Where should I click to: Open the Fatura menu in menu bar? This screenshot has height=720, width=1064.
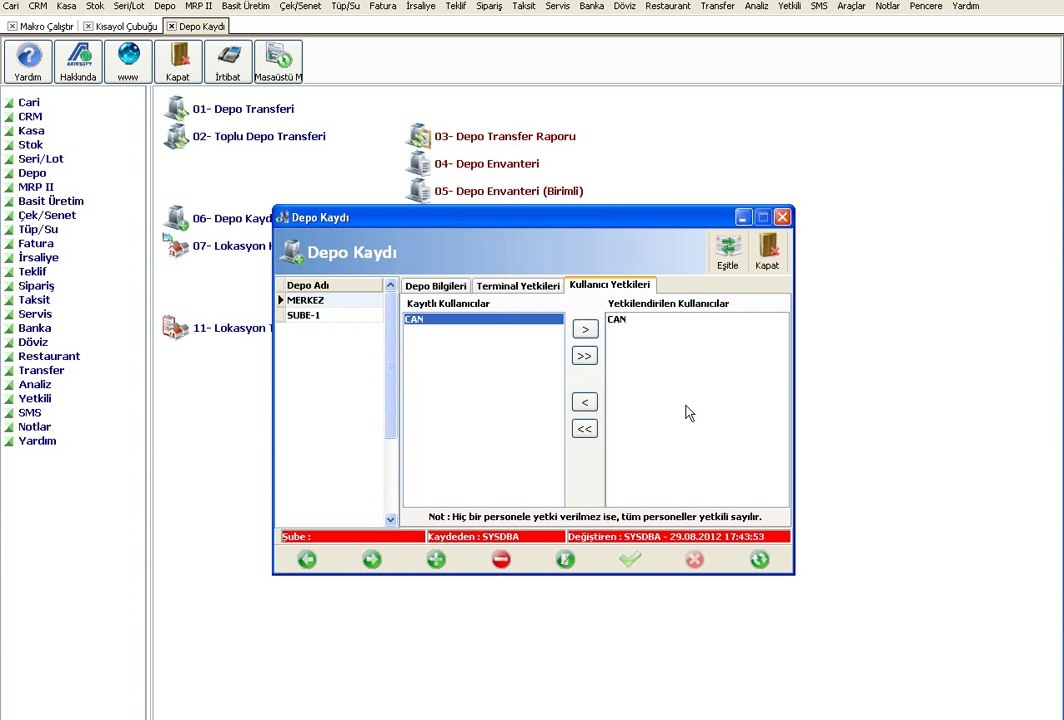coord(383,5)
